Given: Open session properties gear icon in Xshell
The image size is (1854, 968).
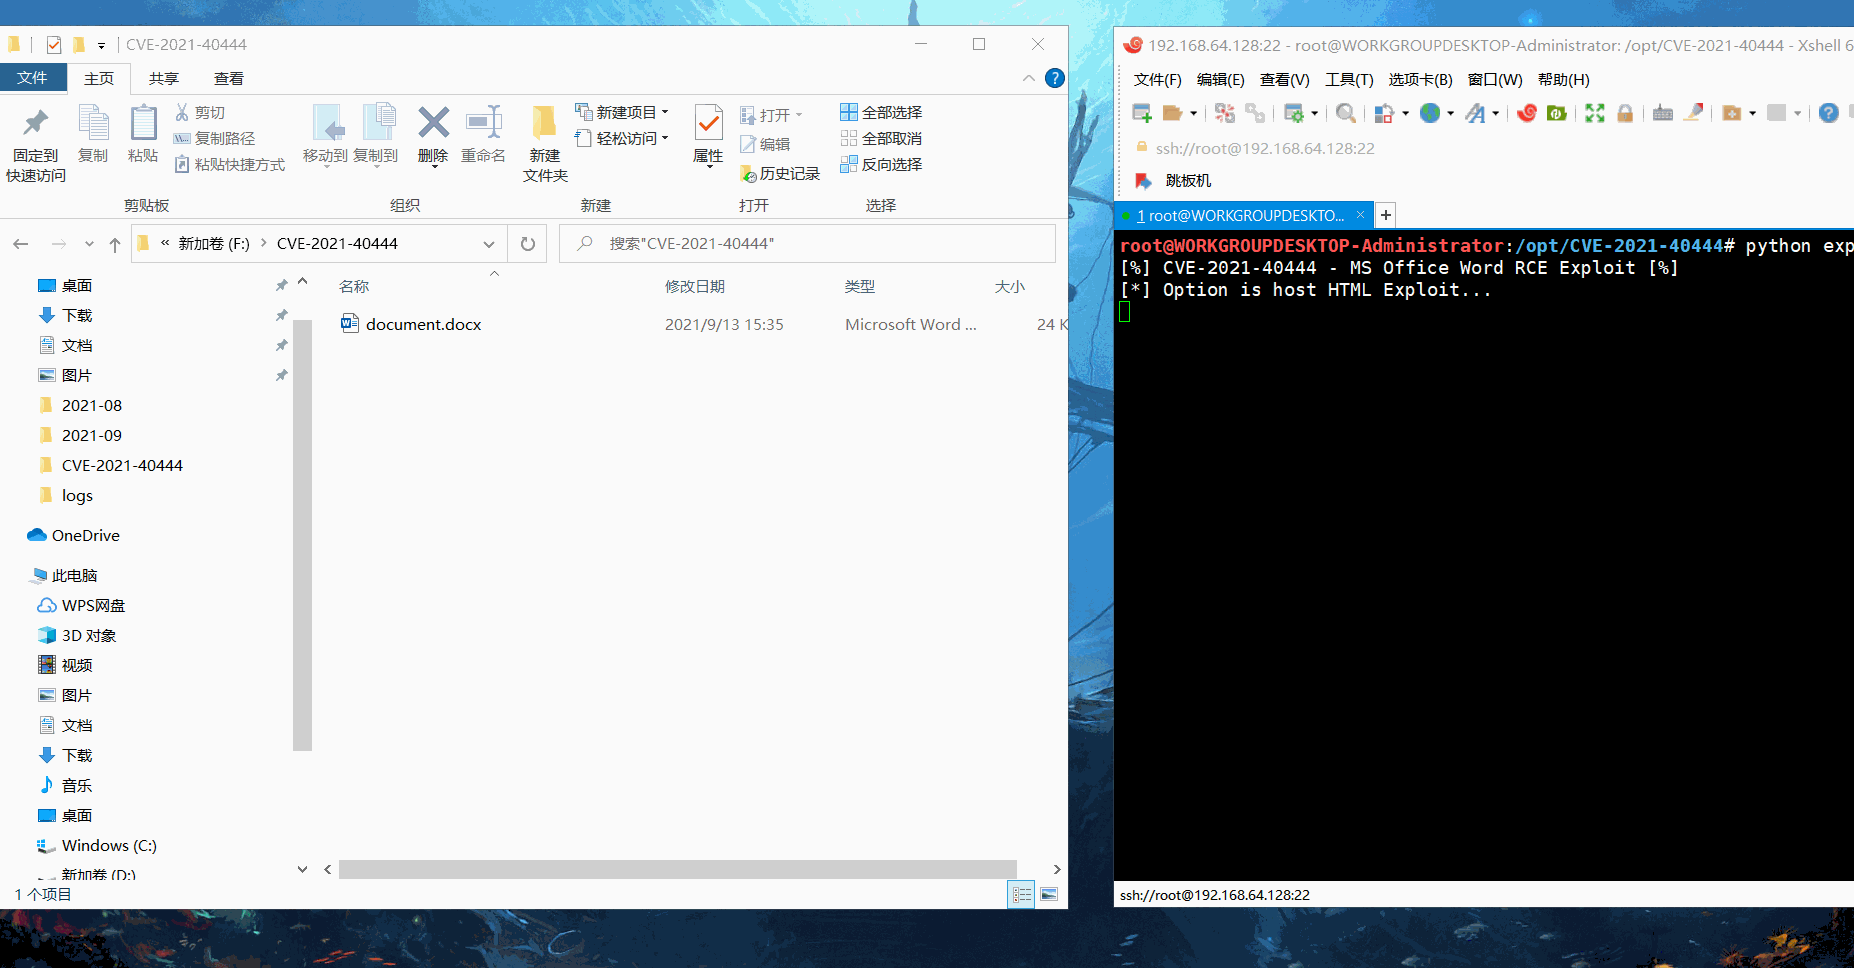Looking at the screenshot, I should click(1293, 113).
